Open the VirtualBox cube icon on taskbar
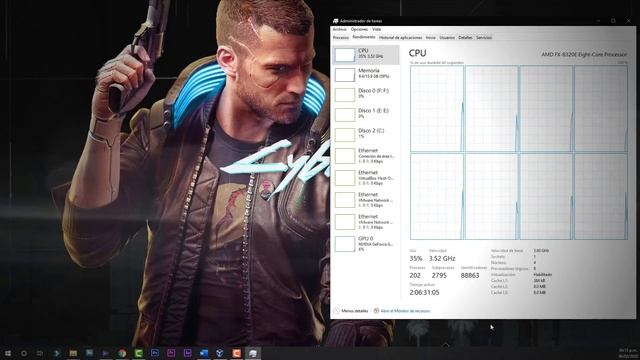This screenshot has height=360, width=640. click(x=220, y=353)
